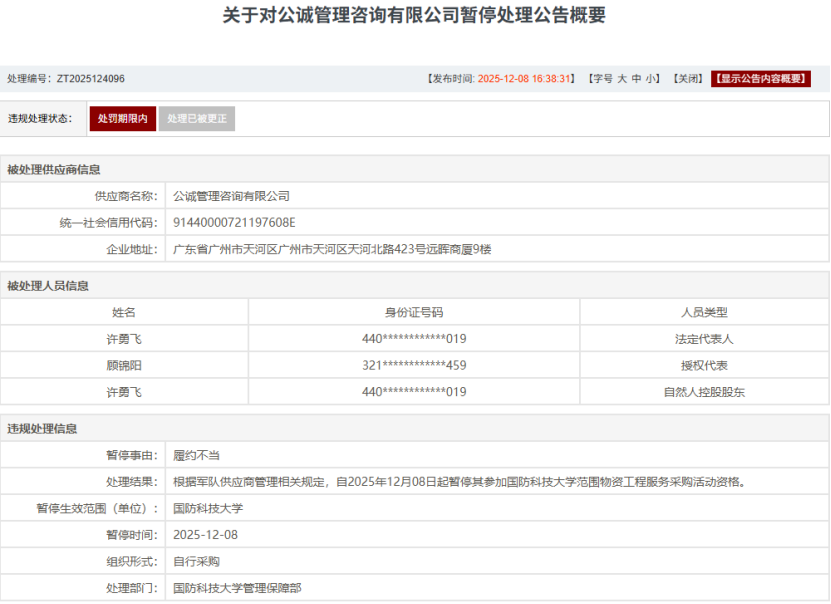Click the 被处理人员信息 section header
Viewport: 831px width, 604px height.
click(48, 286)
